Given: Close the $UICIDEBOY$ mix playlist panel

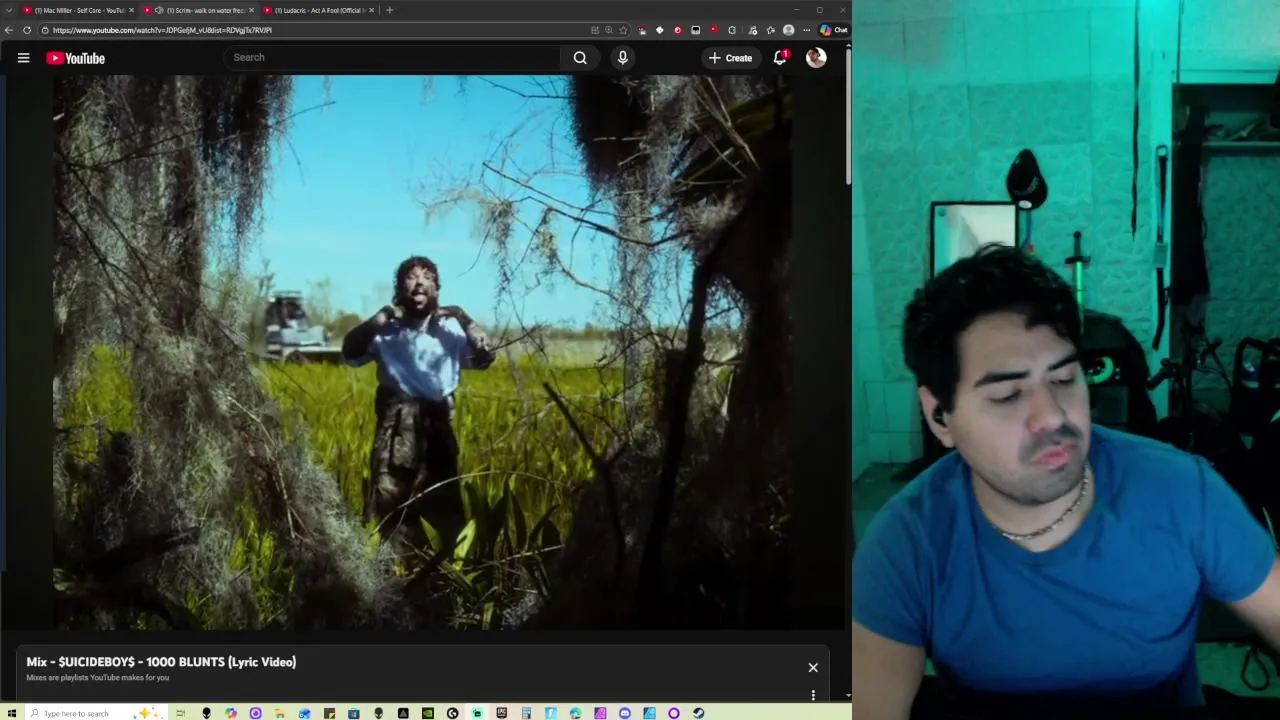Looking at the screenshot, I should point(813,667).
